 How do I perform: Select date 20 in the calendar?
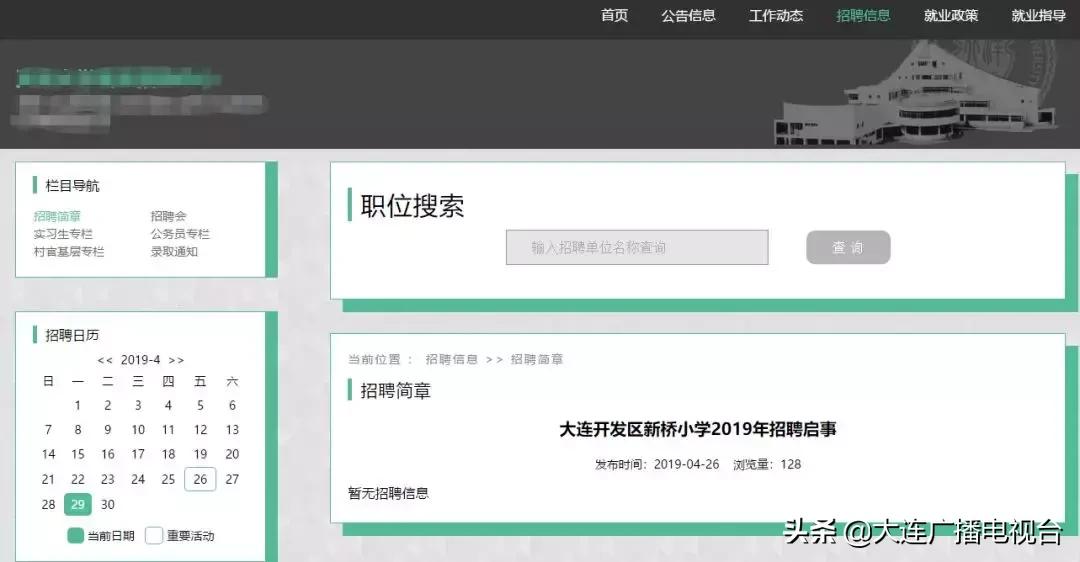232,455
